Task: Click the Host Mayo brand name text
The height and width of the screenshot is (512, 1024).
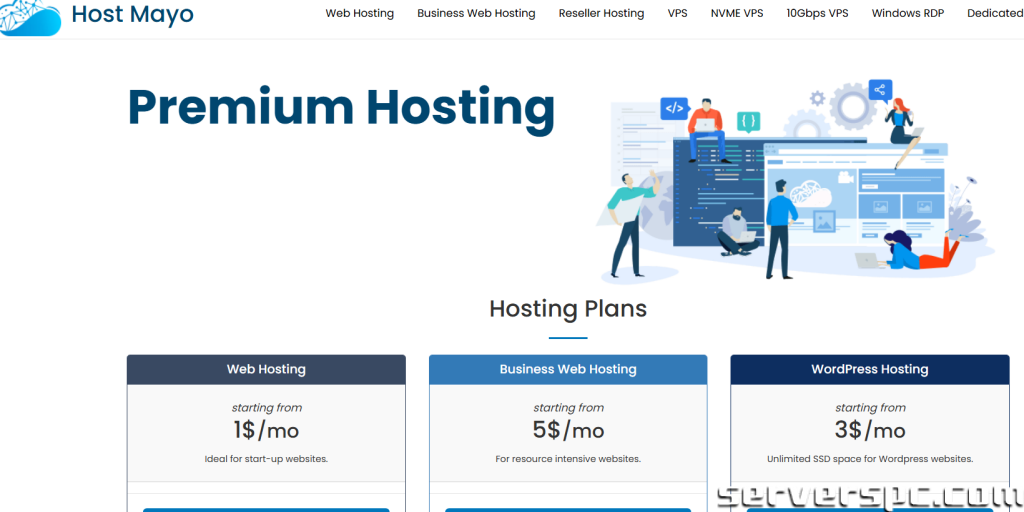Action: (x=132, y=15)
